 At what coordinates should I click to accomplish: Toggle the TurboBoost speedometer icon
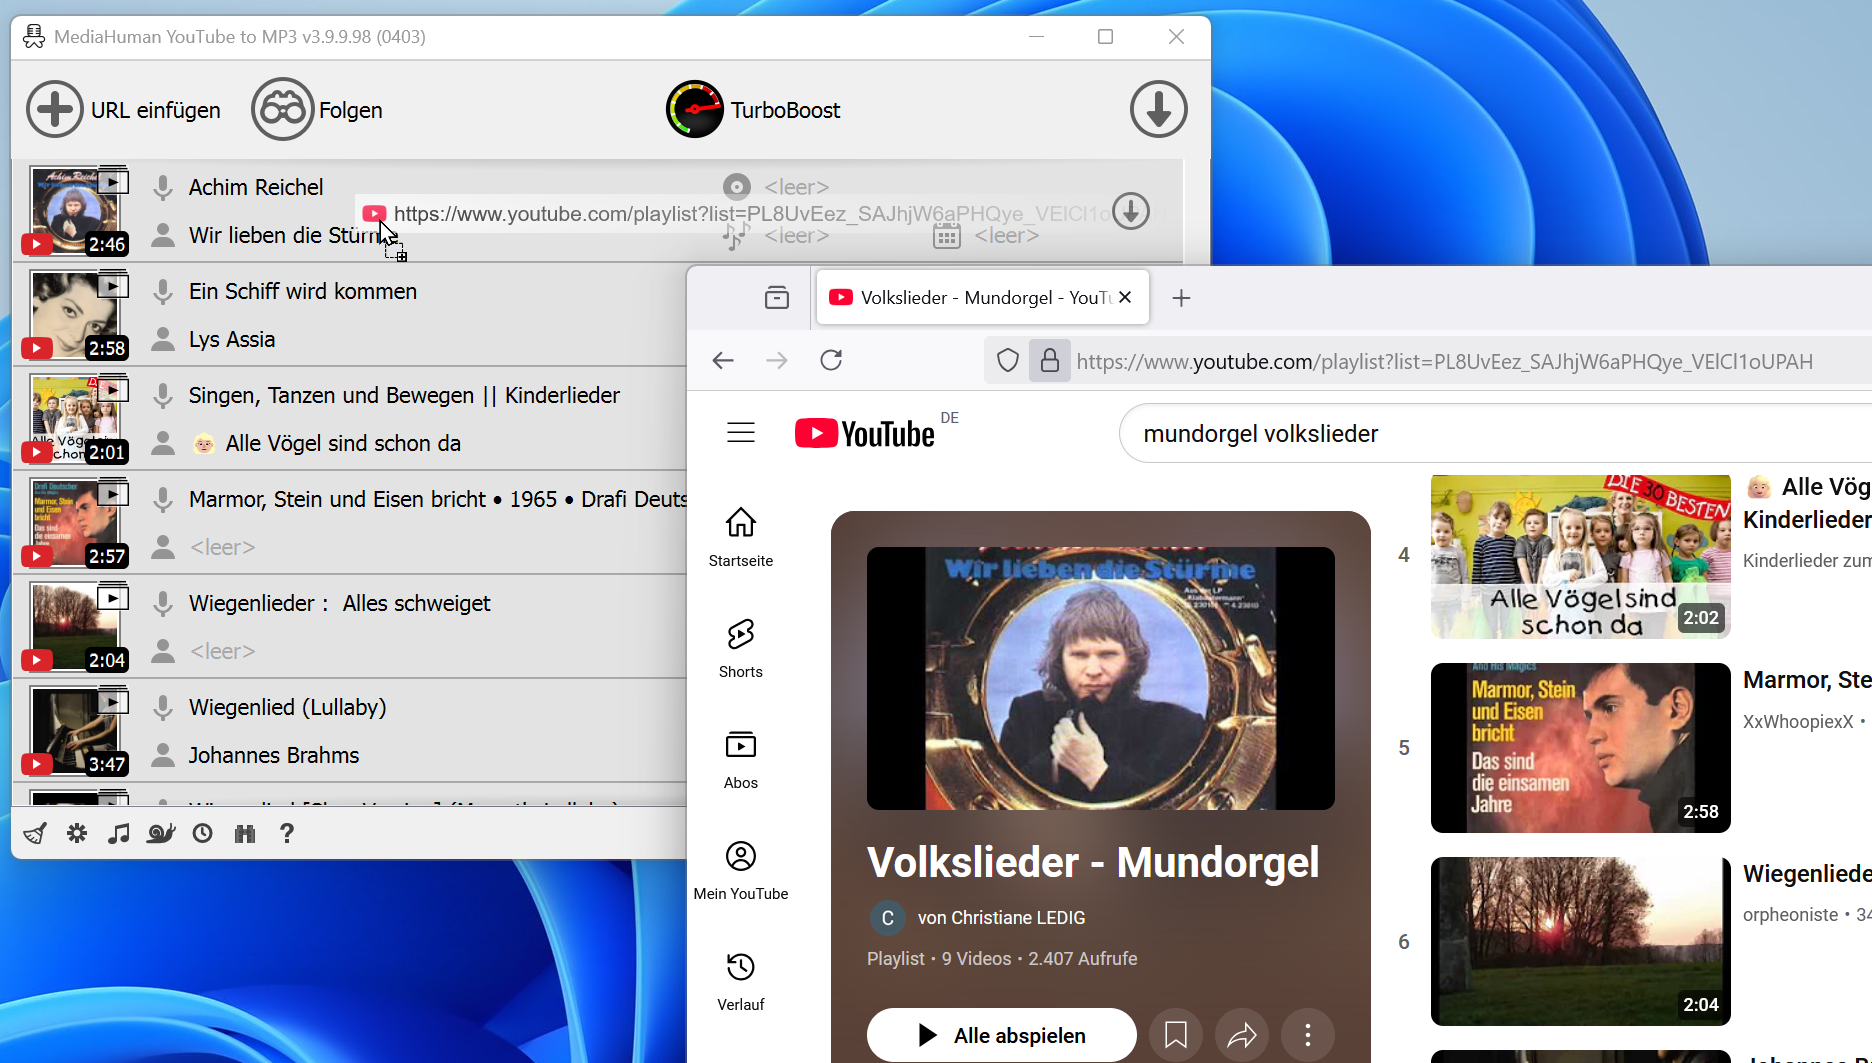tap(695, 110)
